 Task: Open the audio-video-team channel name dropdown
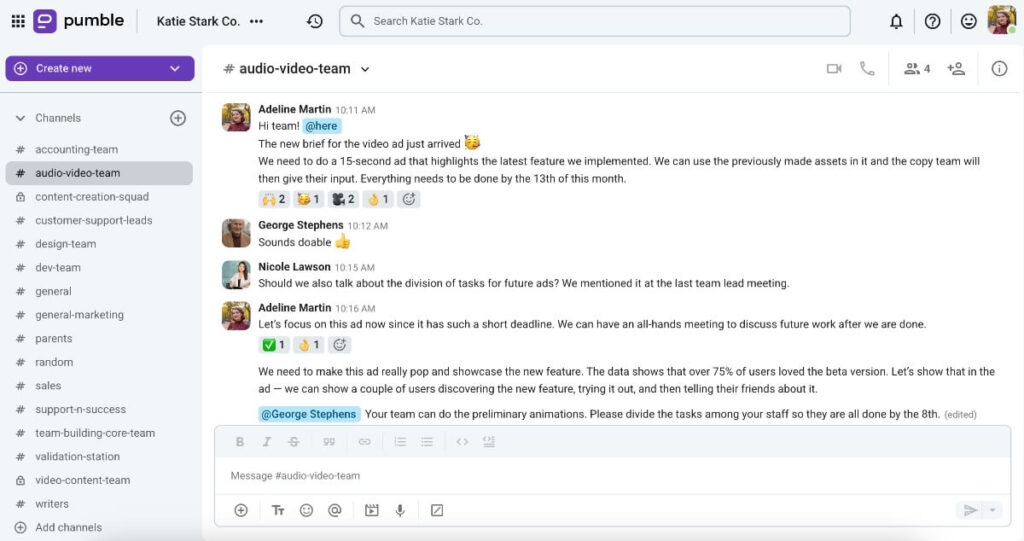click(365, 70)
